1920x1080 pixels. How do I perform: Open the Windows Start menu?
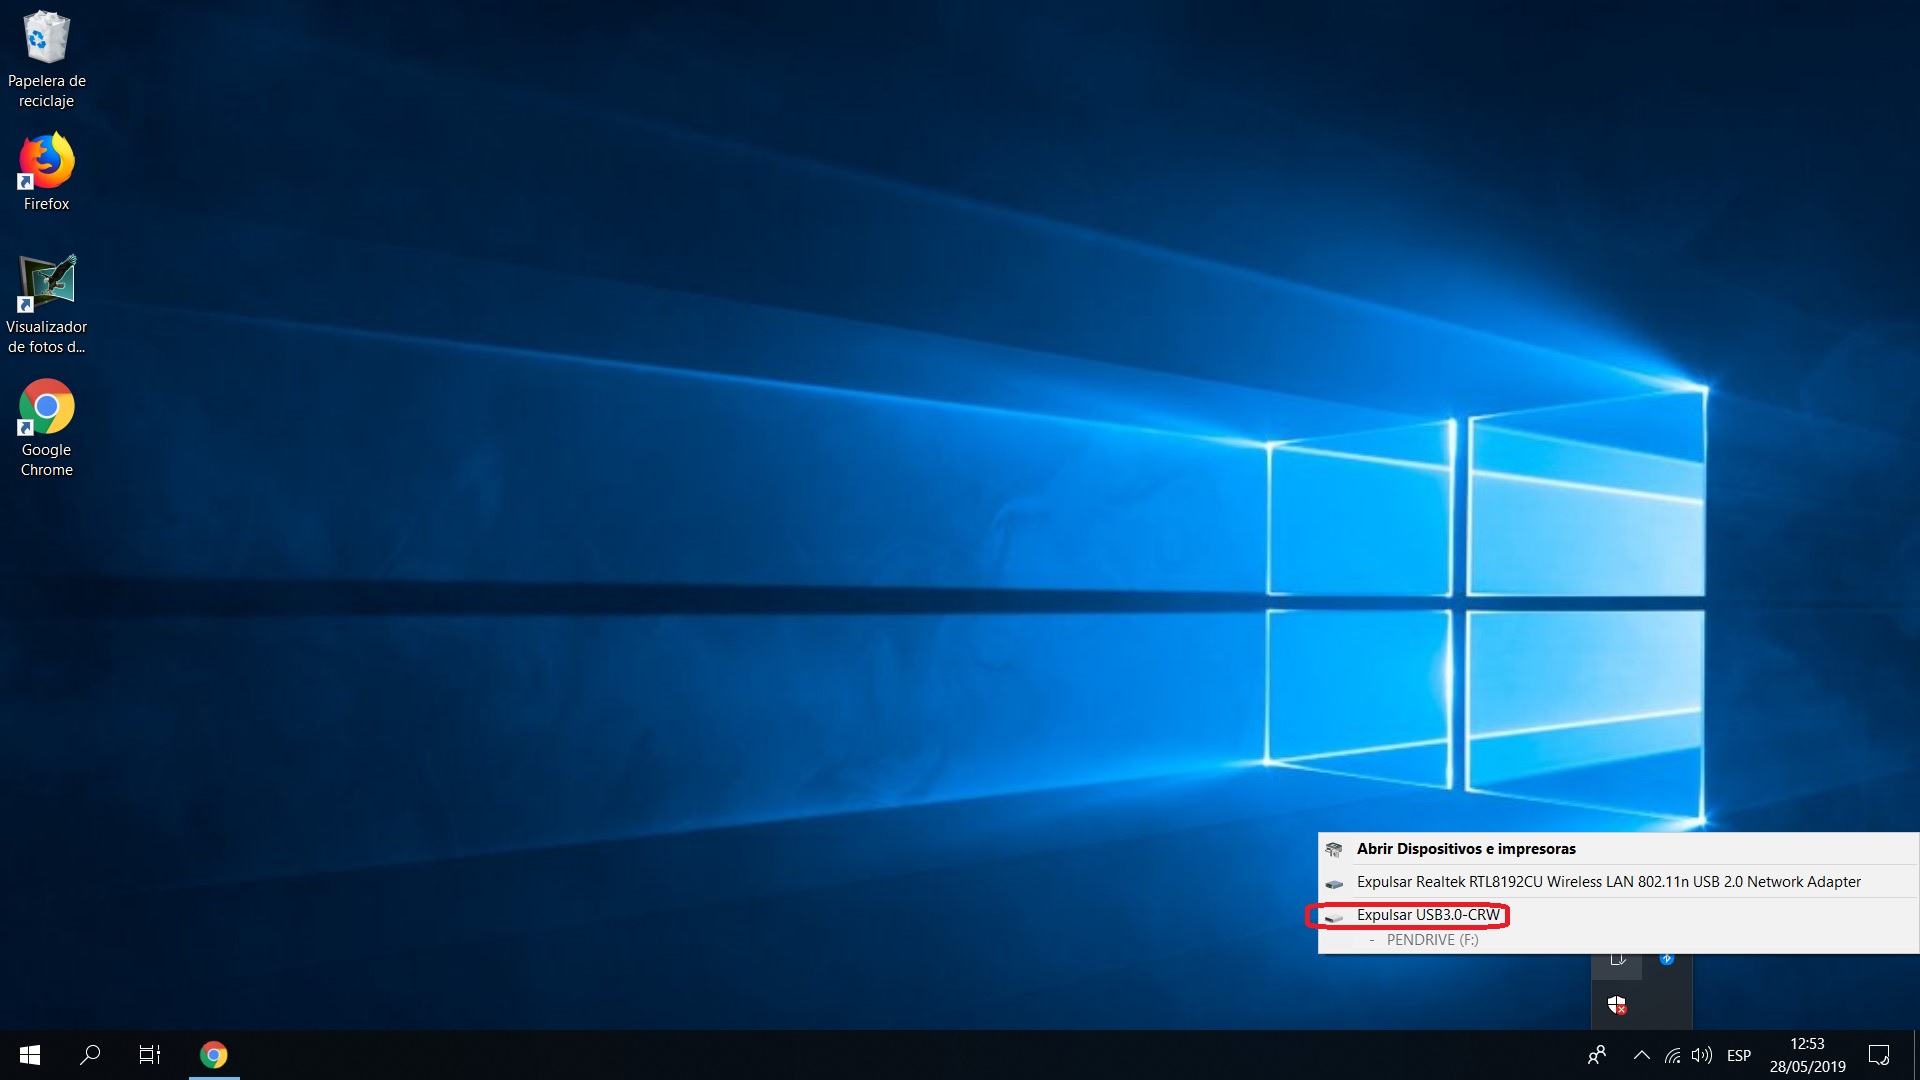30,1055
